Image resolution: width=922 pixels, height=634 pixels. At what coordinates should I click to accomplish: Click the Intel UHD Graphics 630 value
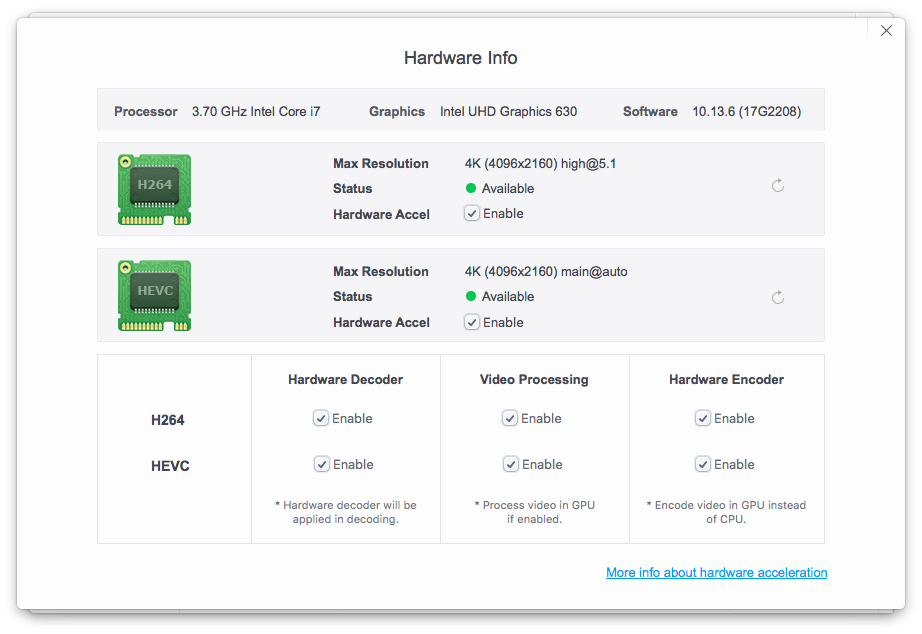click(508, 111)
